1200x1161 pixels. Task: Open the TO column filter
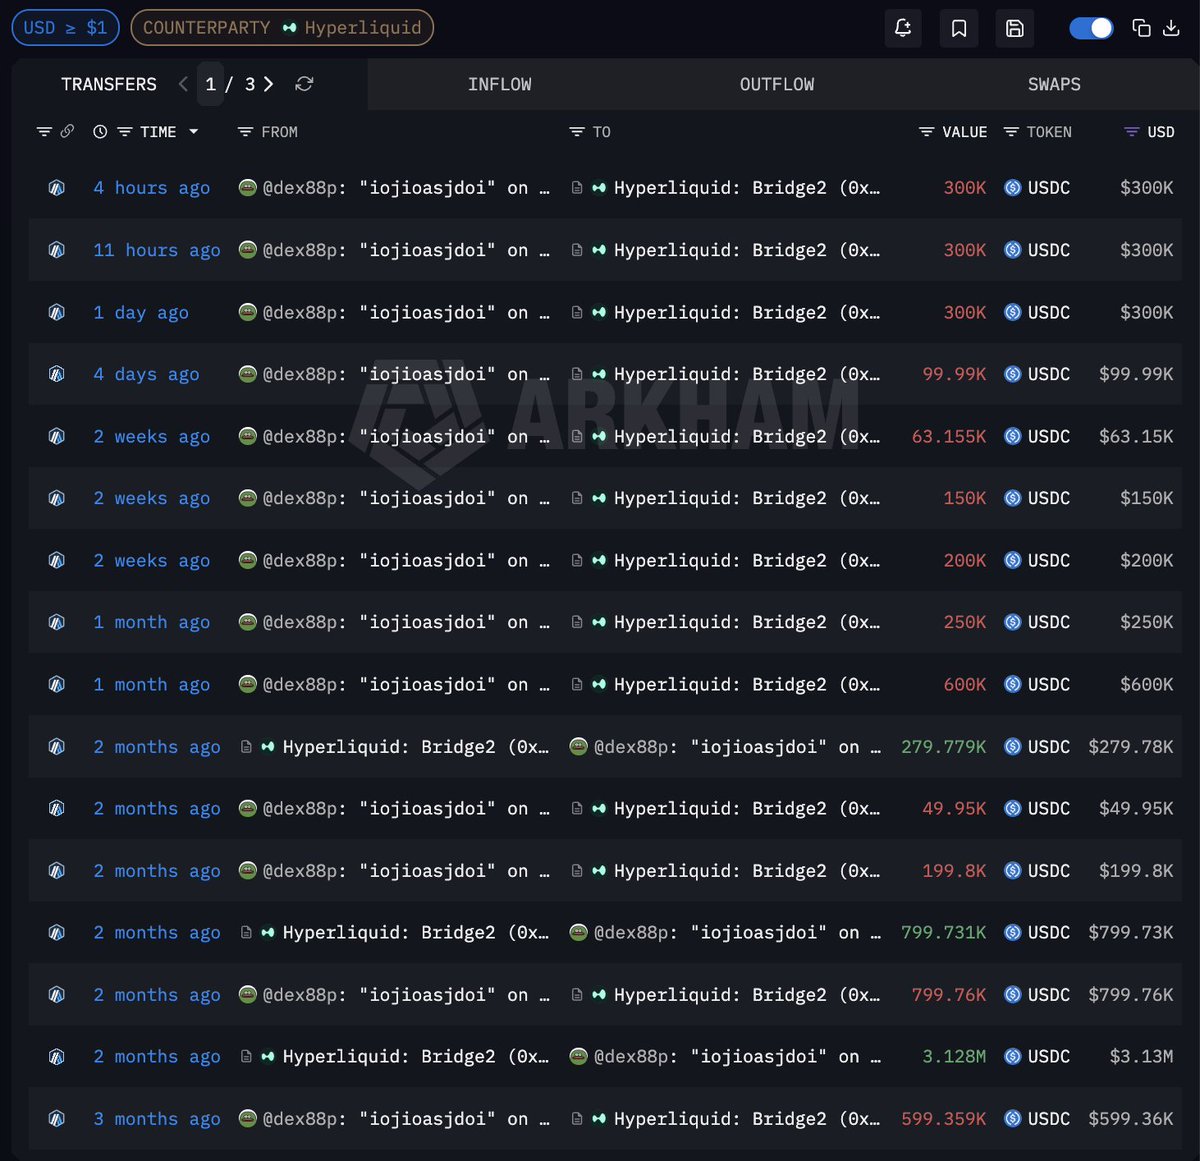pyautogui.click(x=577, y=132)
